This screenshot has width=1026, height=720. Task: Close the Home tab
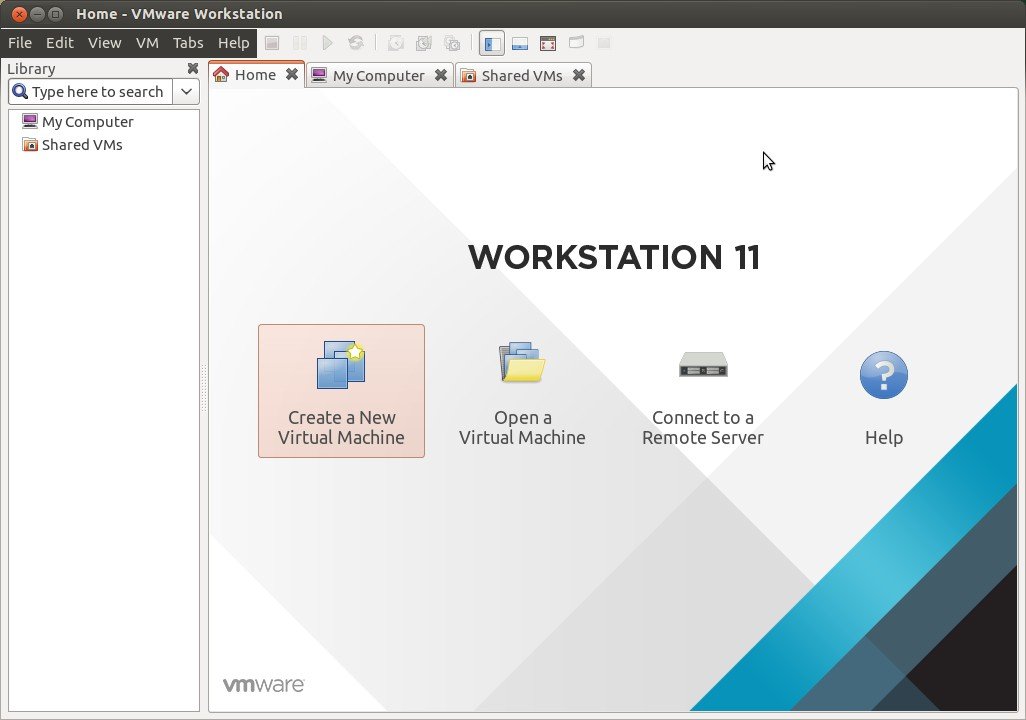point(292,75)
